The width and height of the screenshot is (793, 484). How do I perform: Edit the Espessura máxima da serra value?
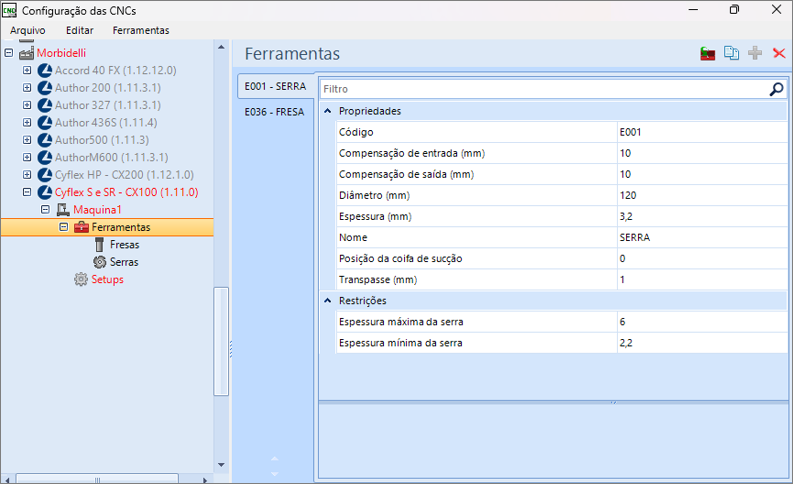point(702,322)
